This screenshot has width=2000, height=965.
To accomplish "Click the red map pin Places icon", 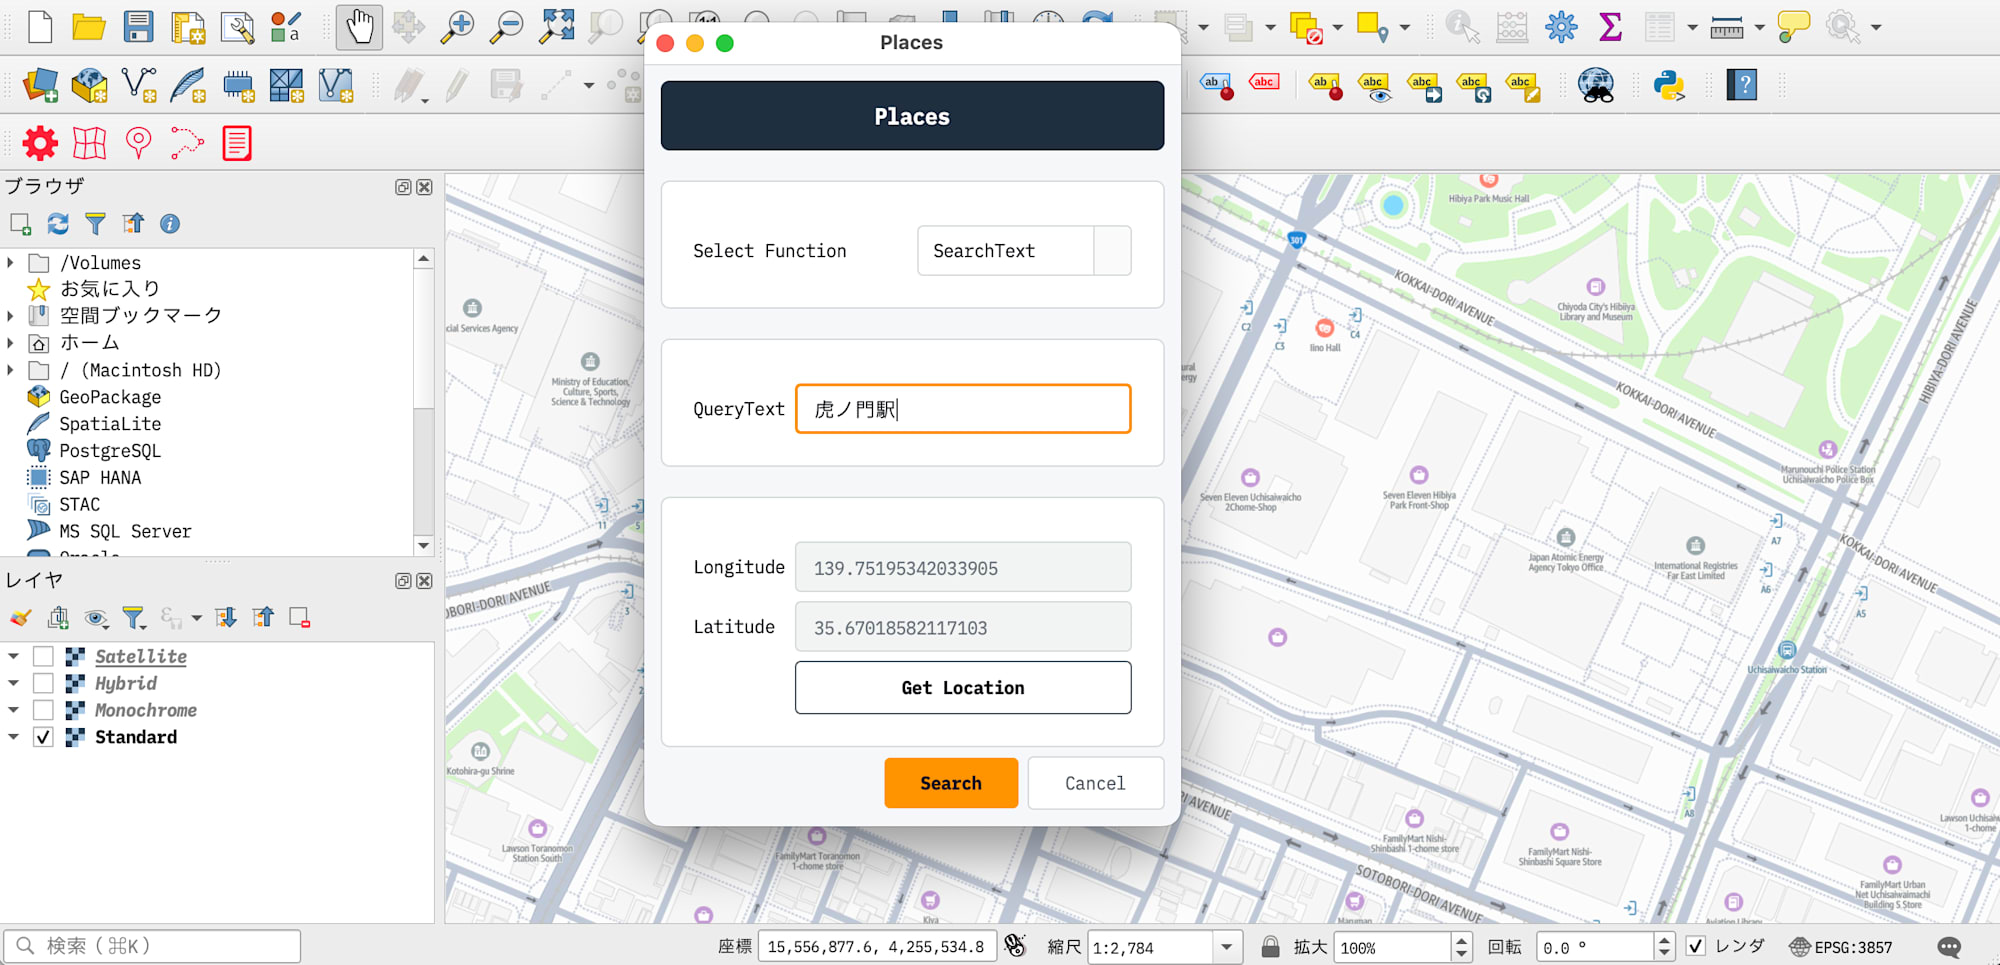I will (138, 144).
